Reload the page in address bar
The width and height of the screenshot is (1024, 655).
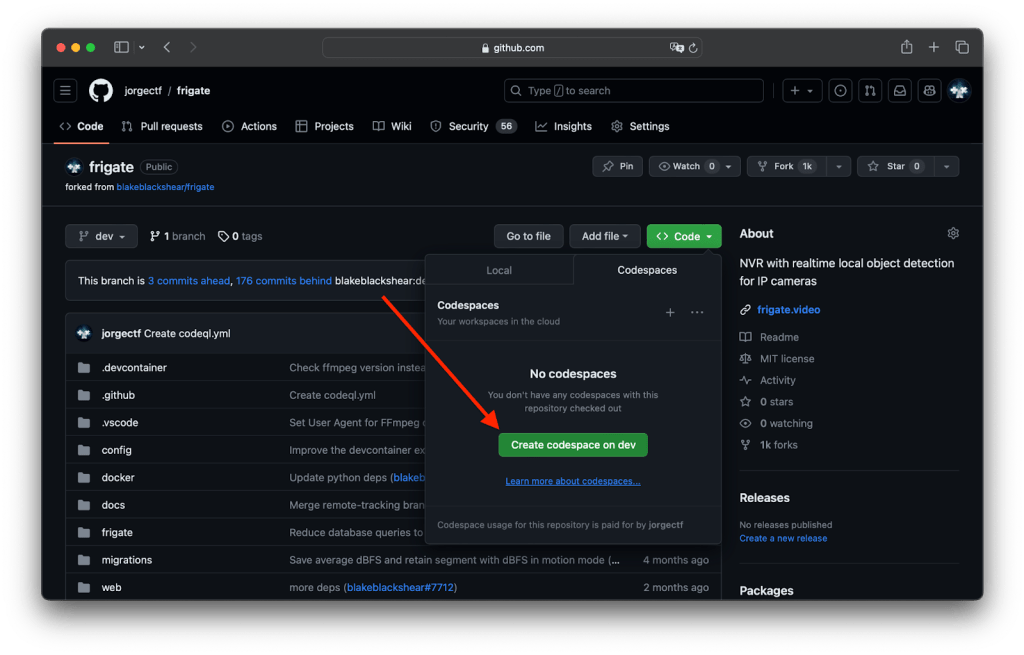click(x=693, y=48)
